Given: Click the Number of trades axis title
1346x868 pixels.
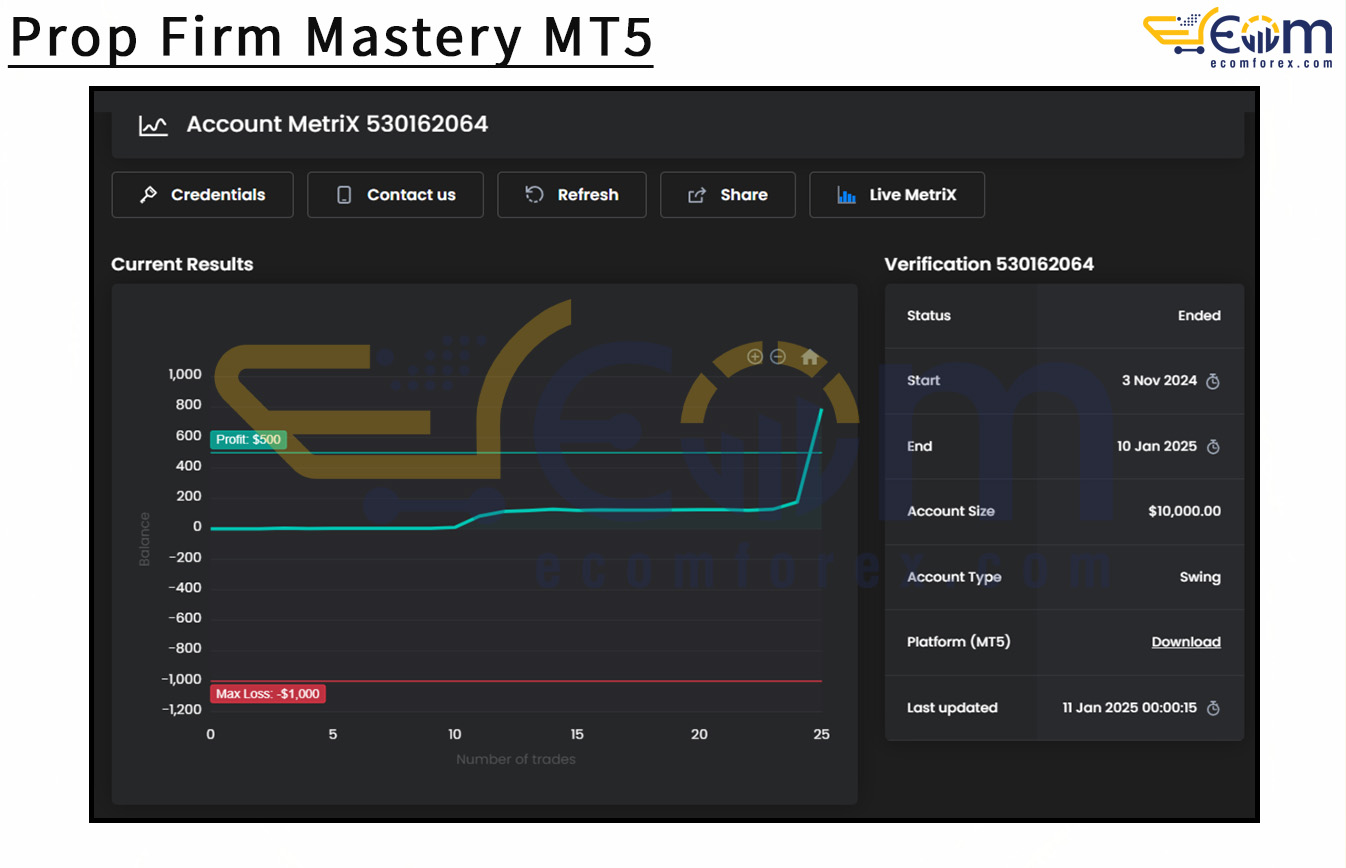Looking at the screenshot, I should [516, 759].
